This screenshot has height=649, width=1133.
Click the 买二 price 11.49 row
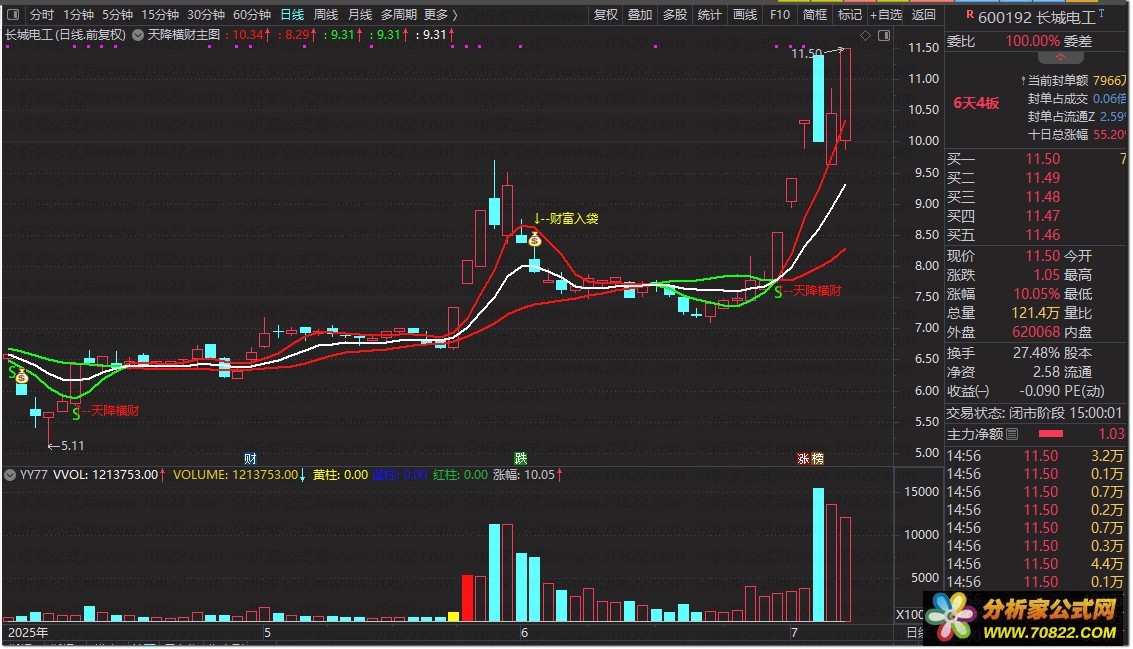click(1036, 178)
